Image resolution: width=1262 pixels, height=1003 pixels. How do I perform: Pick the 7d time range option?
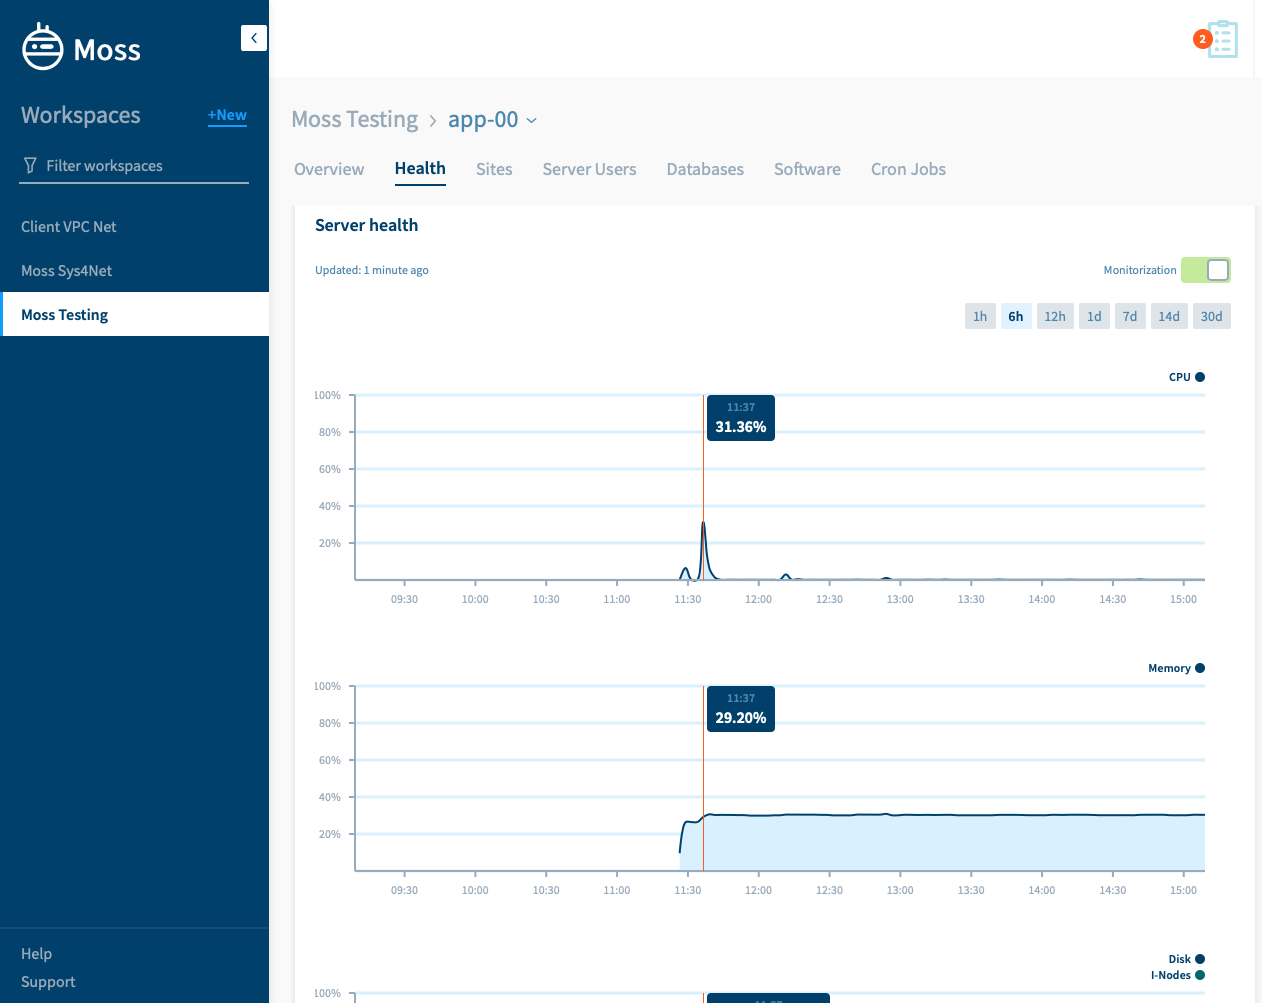[1130, 316]
